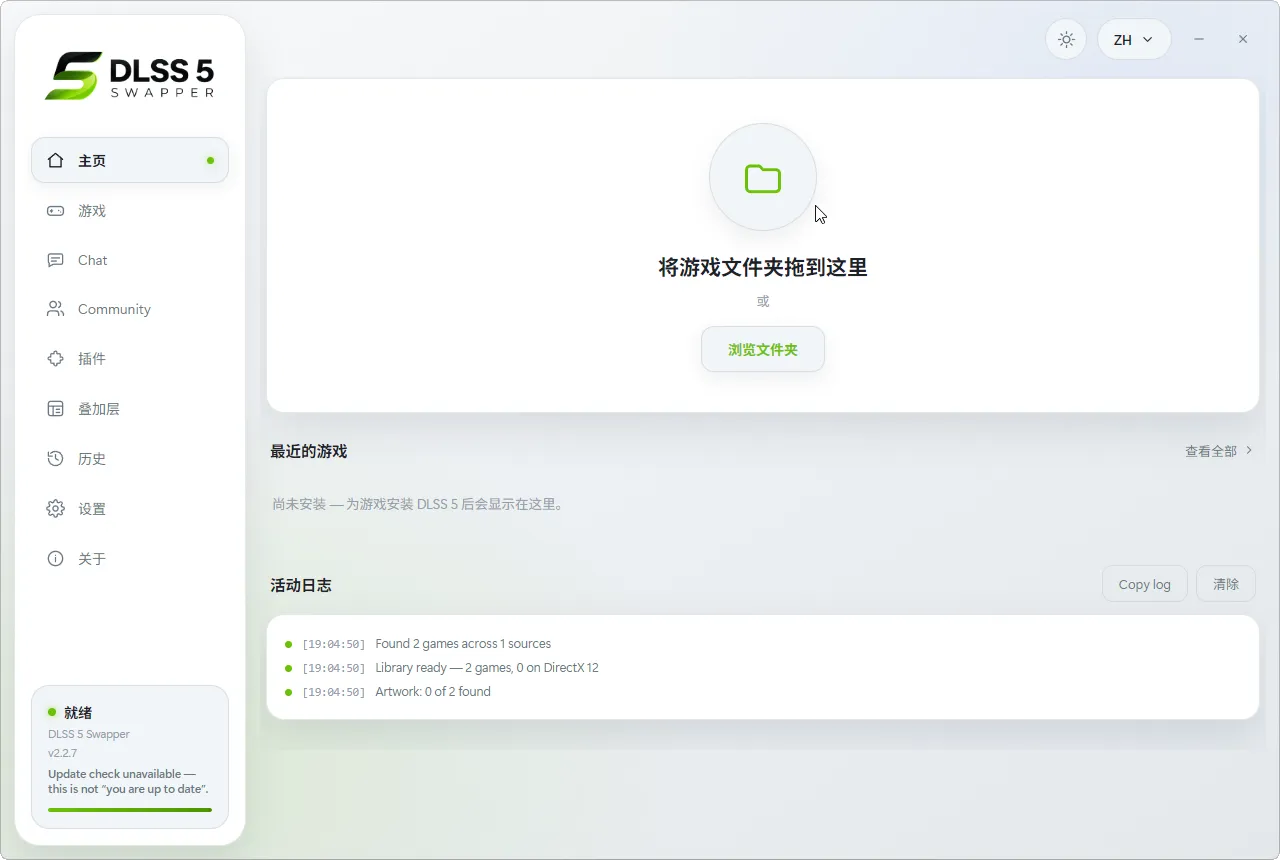Open the 关于 page
The image size is (1280, 860).
tap(130, 559)
